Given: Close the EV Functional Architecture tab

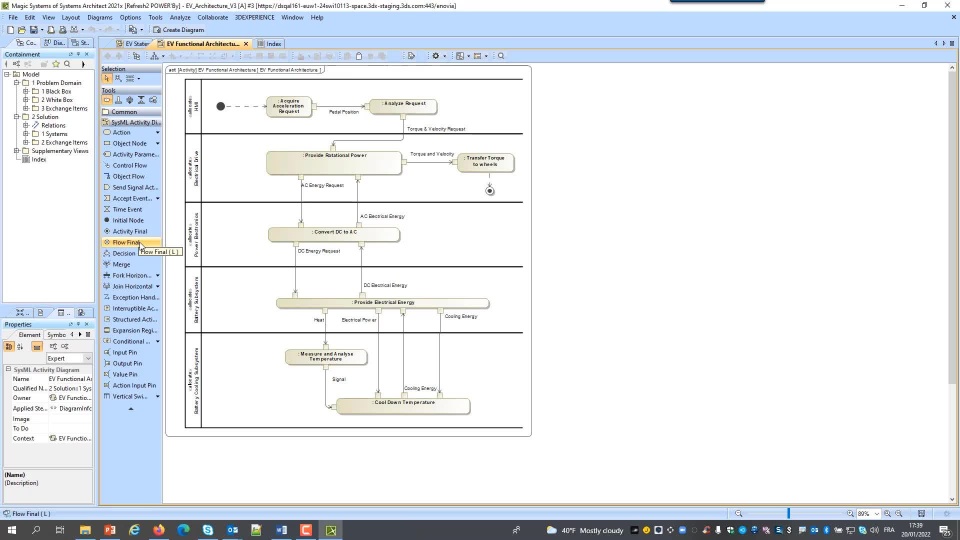Looking at the screenshot, I should tap(246, 44).
